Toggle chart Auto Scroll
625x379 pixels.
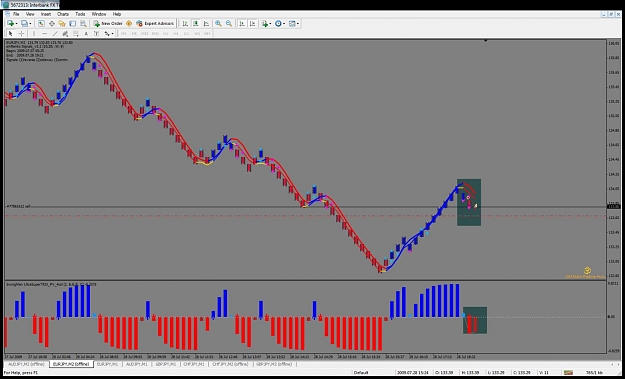[x=242, y=24]
